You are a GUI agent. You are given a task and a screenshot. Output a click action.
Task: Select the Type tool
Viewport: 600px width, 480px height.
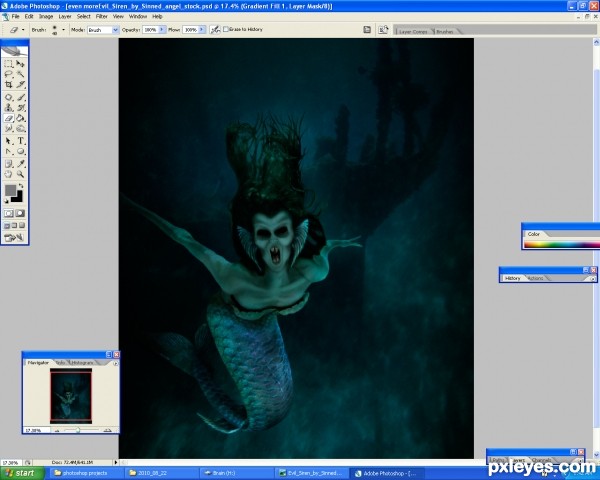pos(20,141)
